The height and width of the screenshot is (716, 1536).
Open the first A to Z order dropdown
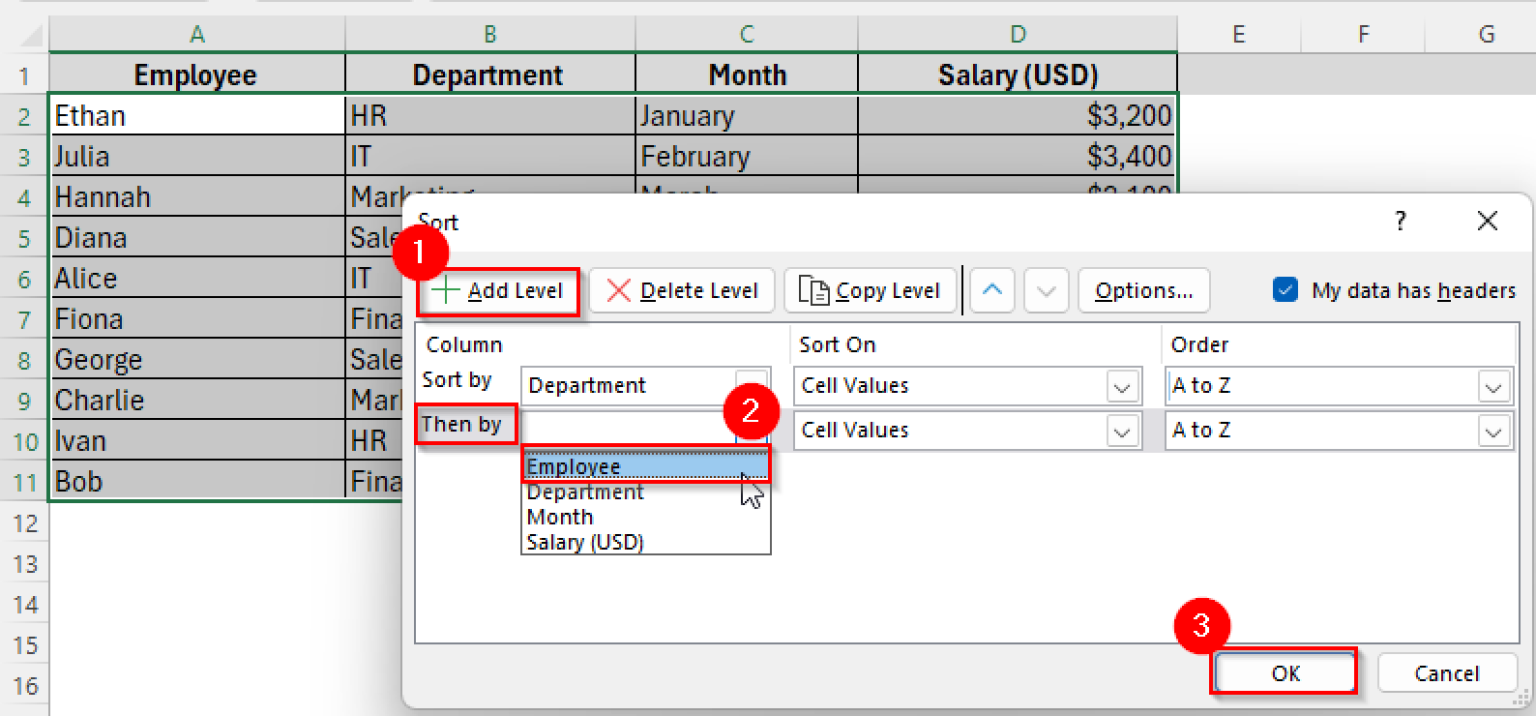[x=1494, y=385]
